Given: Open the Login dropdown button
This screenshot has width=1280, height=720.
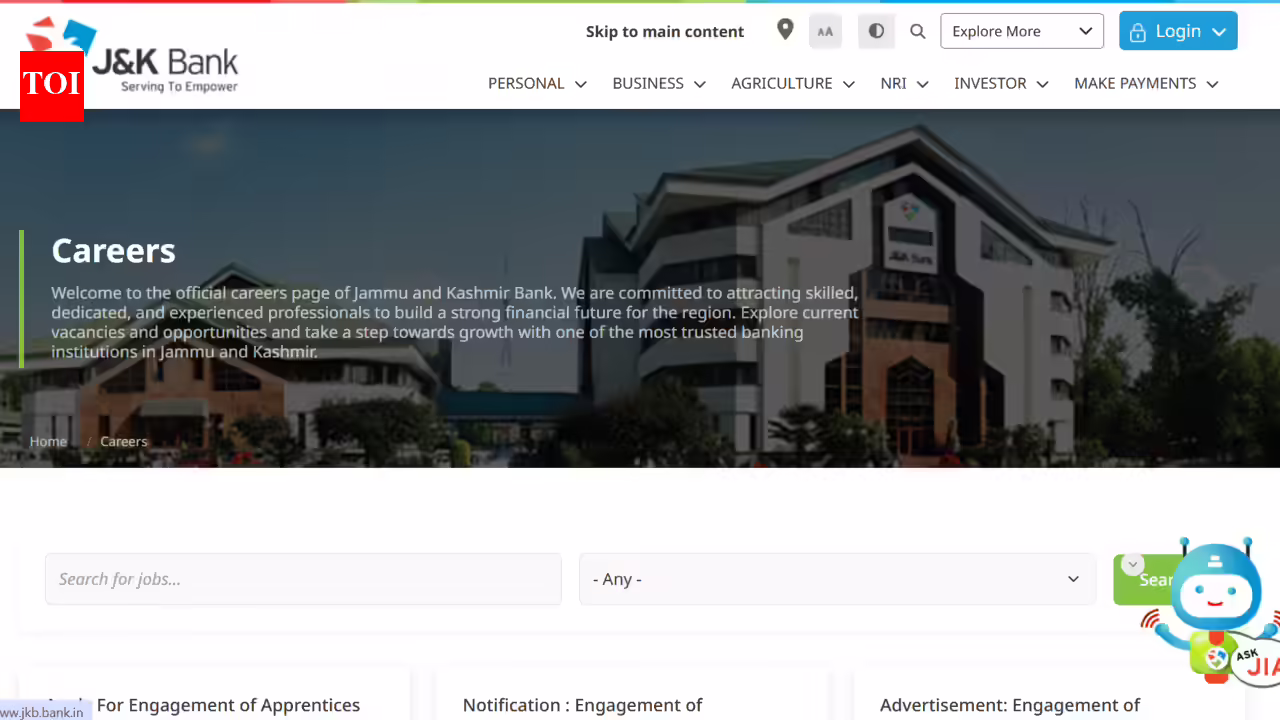Looking at the screenshot, I should (x=1177, y=31).
